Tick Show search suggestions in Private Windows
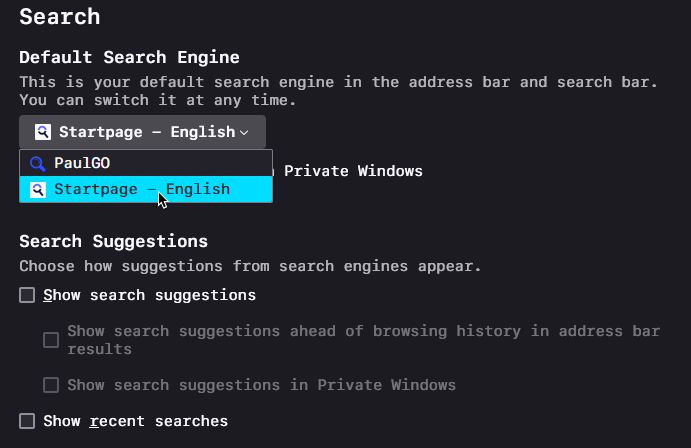Screen dimensions: 691x448 [51, 385]
